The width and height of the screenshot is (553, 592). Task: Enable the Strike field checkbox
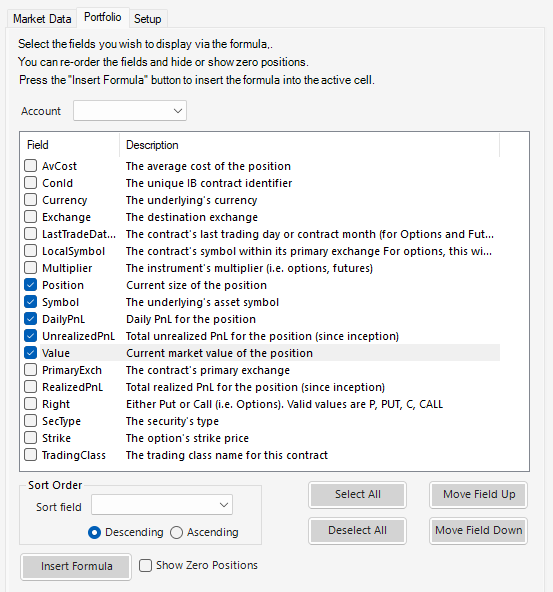click(31, 437)
